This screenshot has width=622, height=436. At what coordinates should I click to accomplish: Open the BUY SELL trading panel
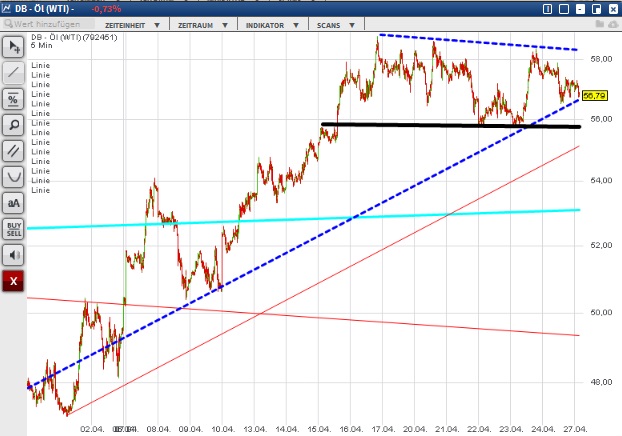[x=13, y=229]
